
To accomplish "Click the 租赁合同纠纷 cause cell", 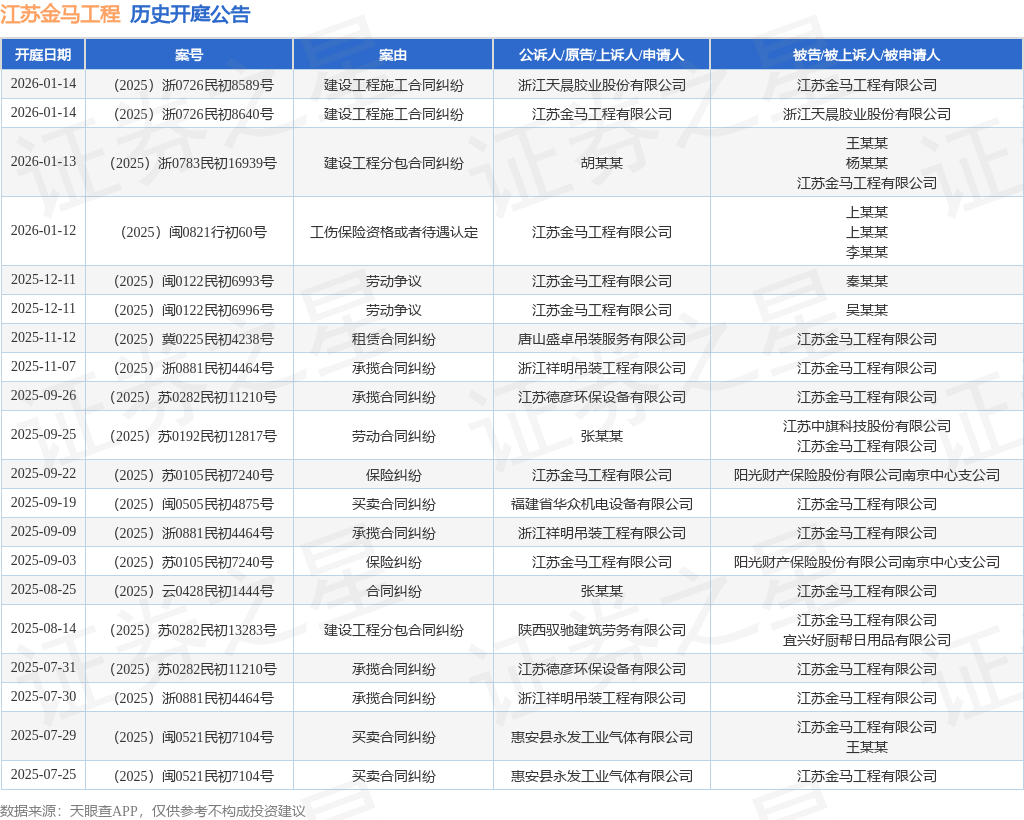I will (x=394, y=339).
